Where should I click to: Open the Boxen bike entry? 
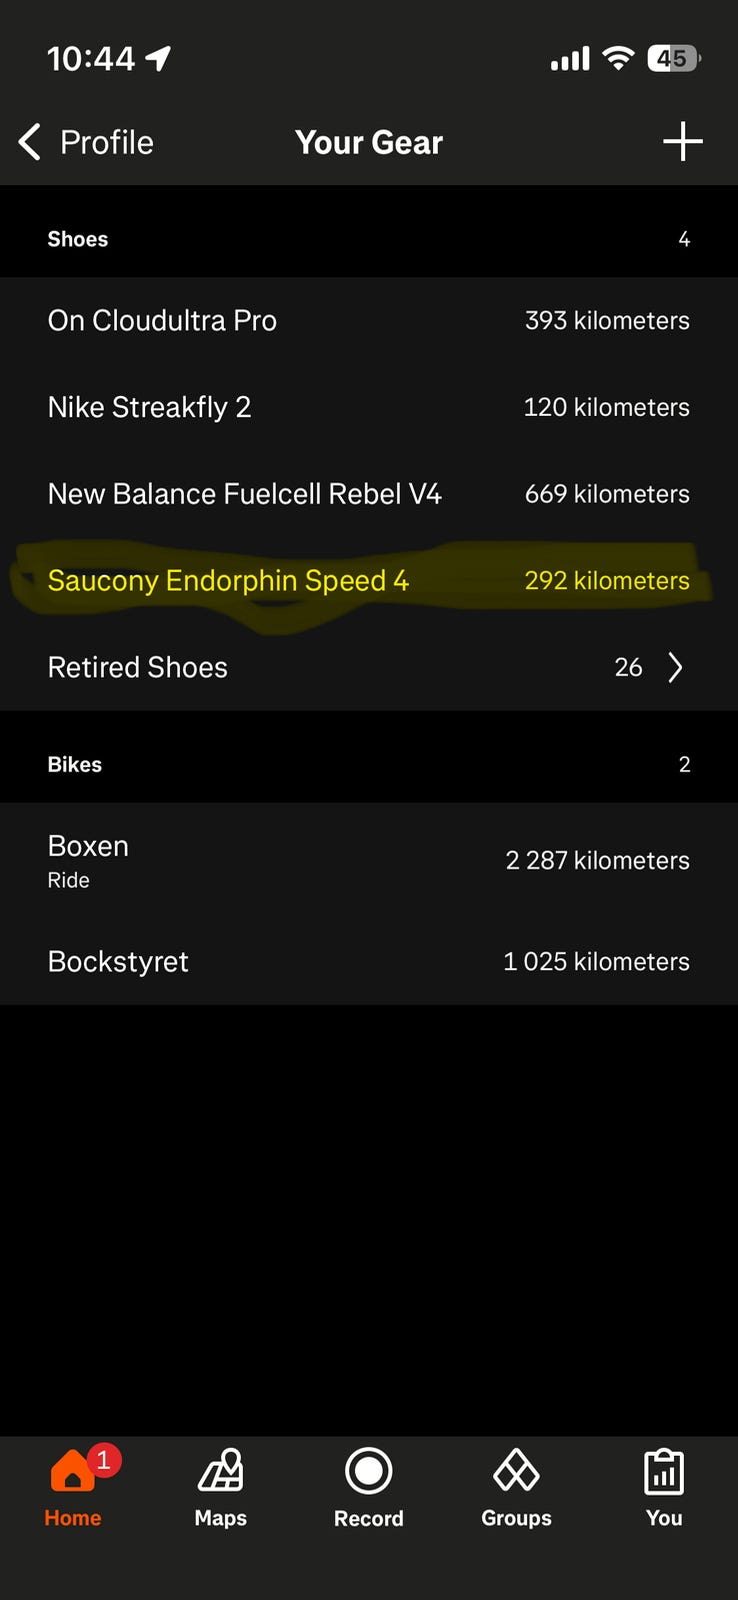88,859
